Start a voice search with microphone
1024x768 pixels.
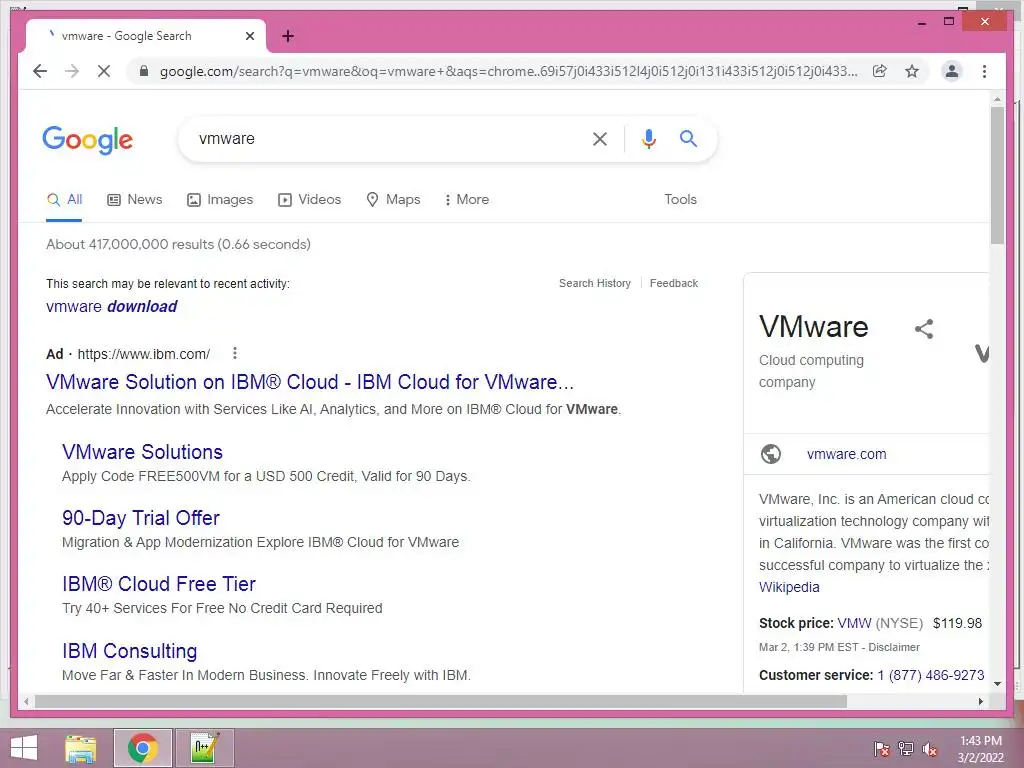tap(648, 138)
